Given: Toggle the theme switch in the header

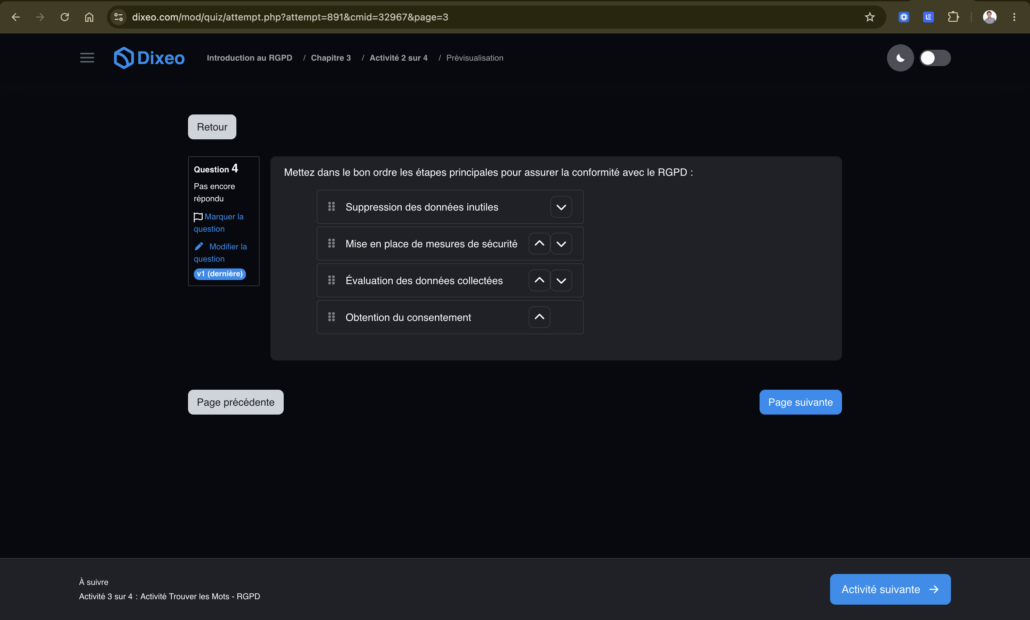Looking at the screenshot, I should [935, 58].
